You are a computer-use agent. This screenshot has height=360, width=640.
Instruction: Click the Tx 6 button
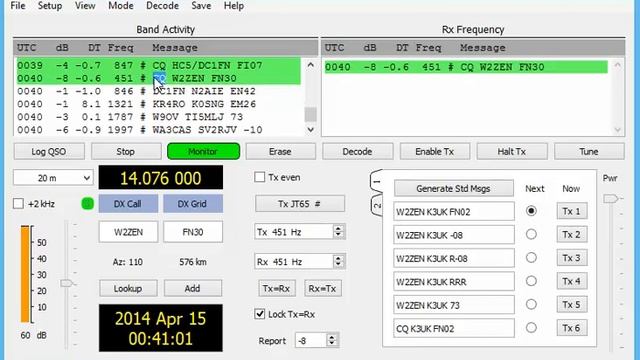pos(572,328)
